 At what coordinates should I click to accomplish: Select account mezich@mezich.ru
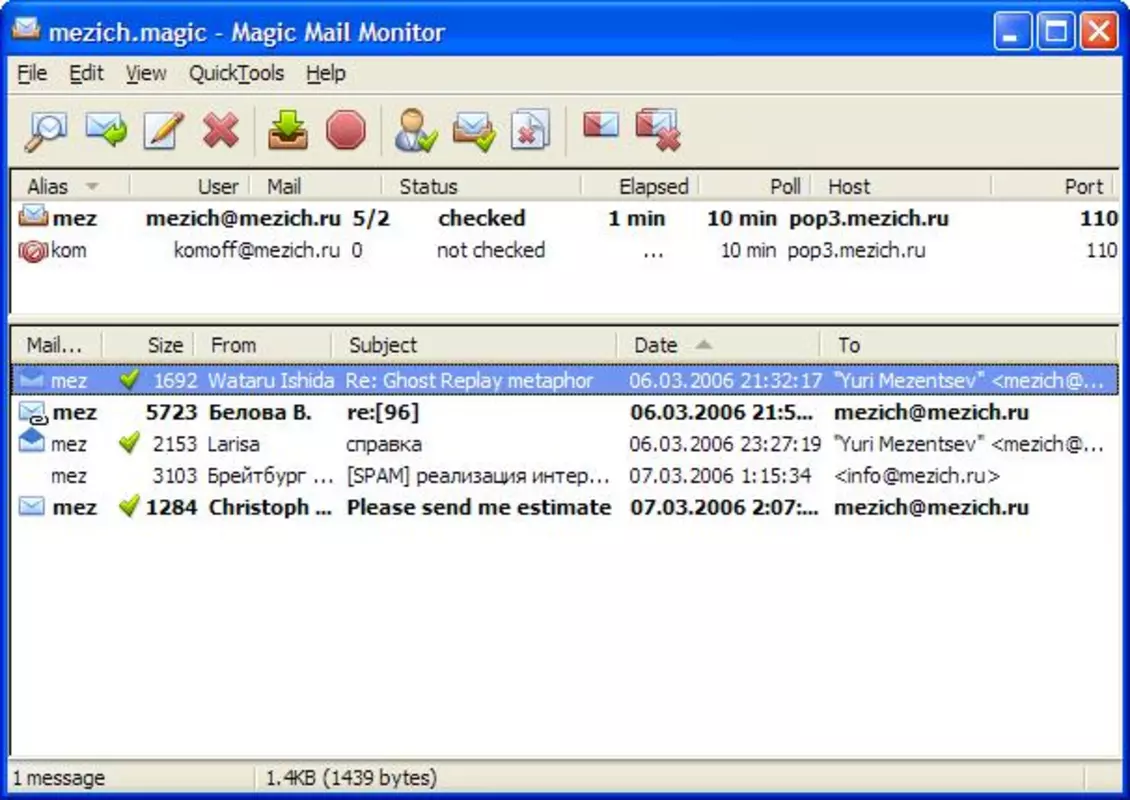tap(565, 218)
